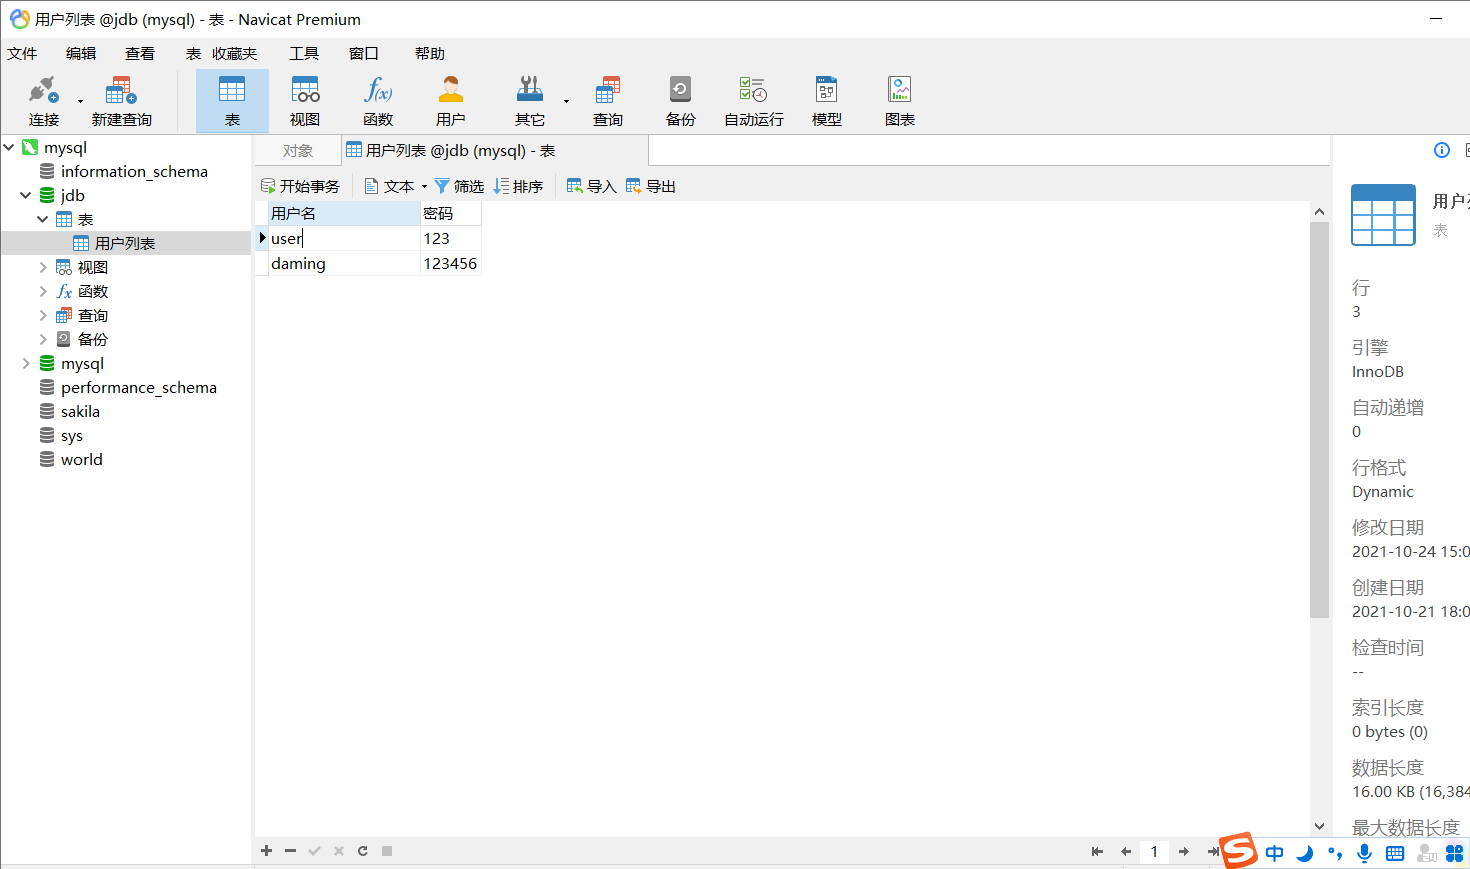Click the info icon in right panel

click(1442, 150)
